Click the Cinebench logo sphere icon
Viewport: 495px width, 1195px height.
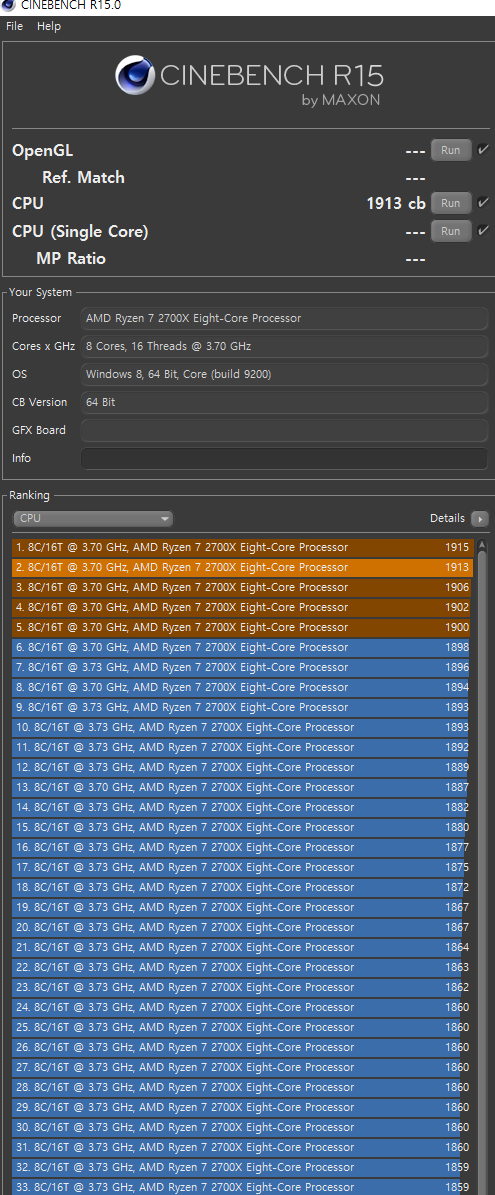pyautogui.click(x=135, y=75)
